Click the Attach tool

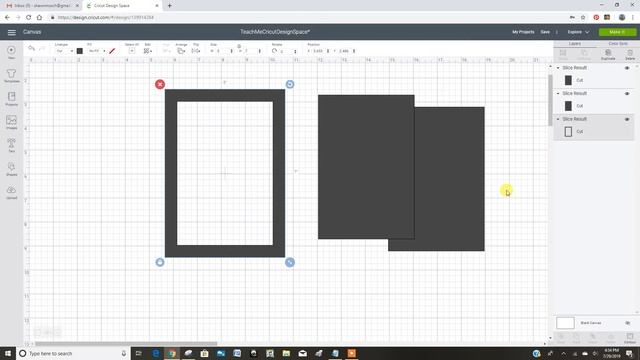593,338
